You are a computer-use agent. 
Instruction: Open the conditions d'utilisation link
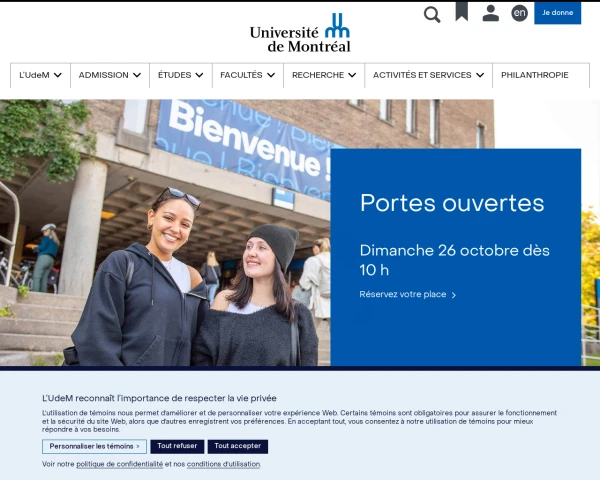point(223,464)
